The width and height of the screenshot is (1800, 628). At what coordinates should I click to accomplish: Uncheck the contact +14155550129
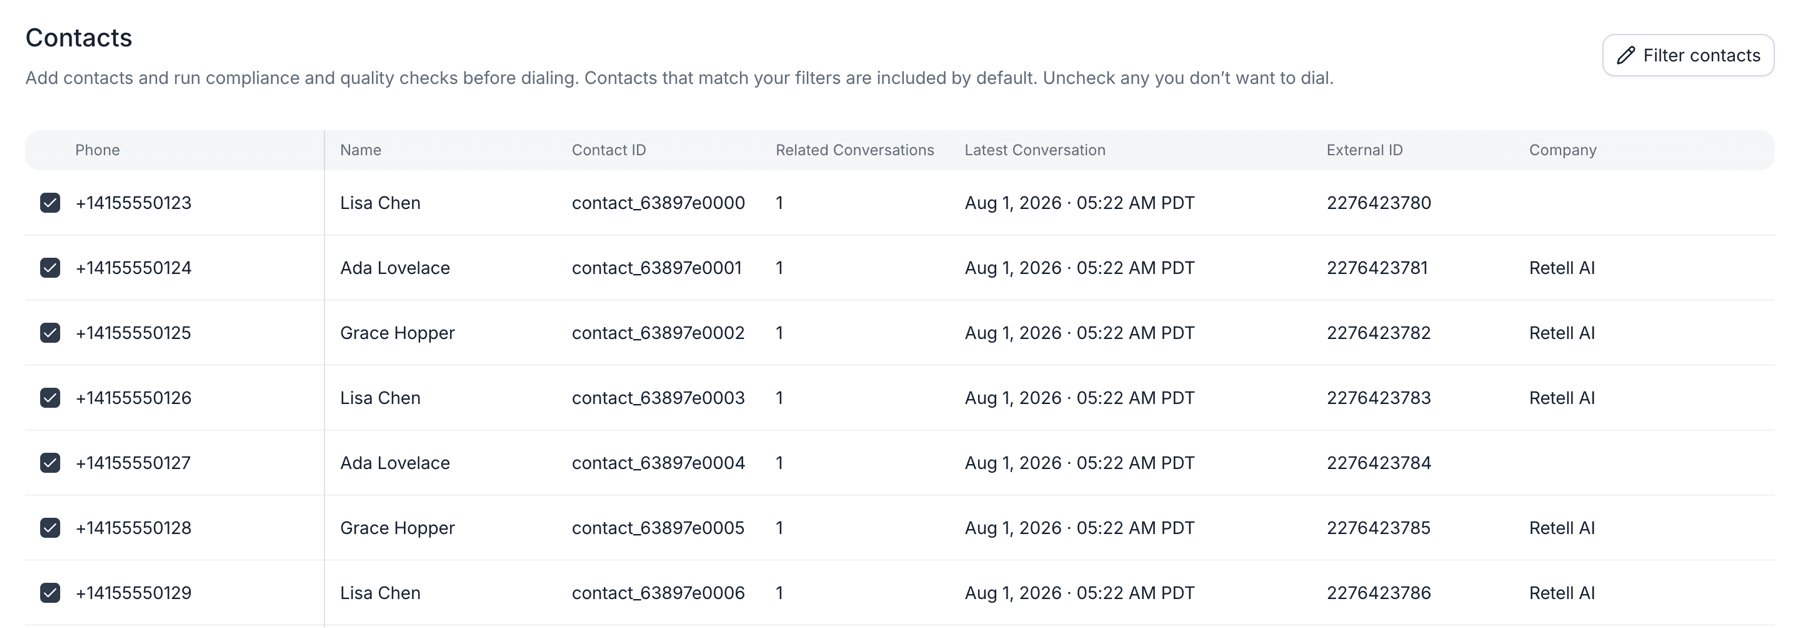(x=50, y=593)
